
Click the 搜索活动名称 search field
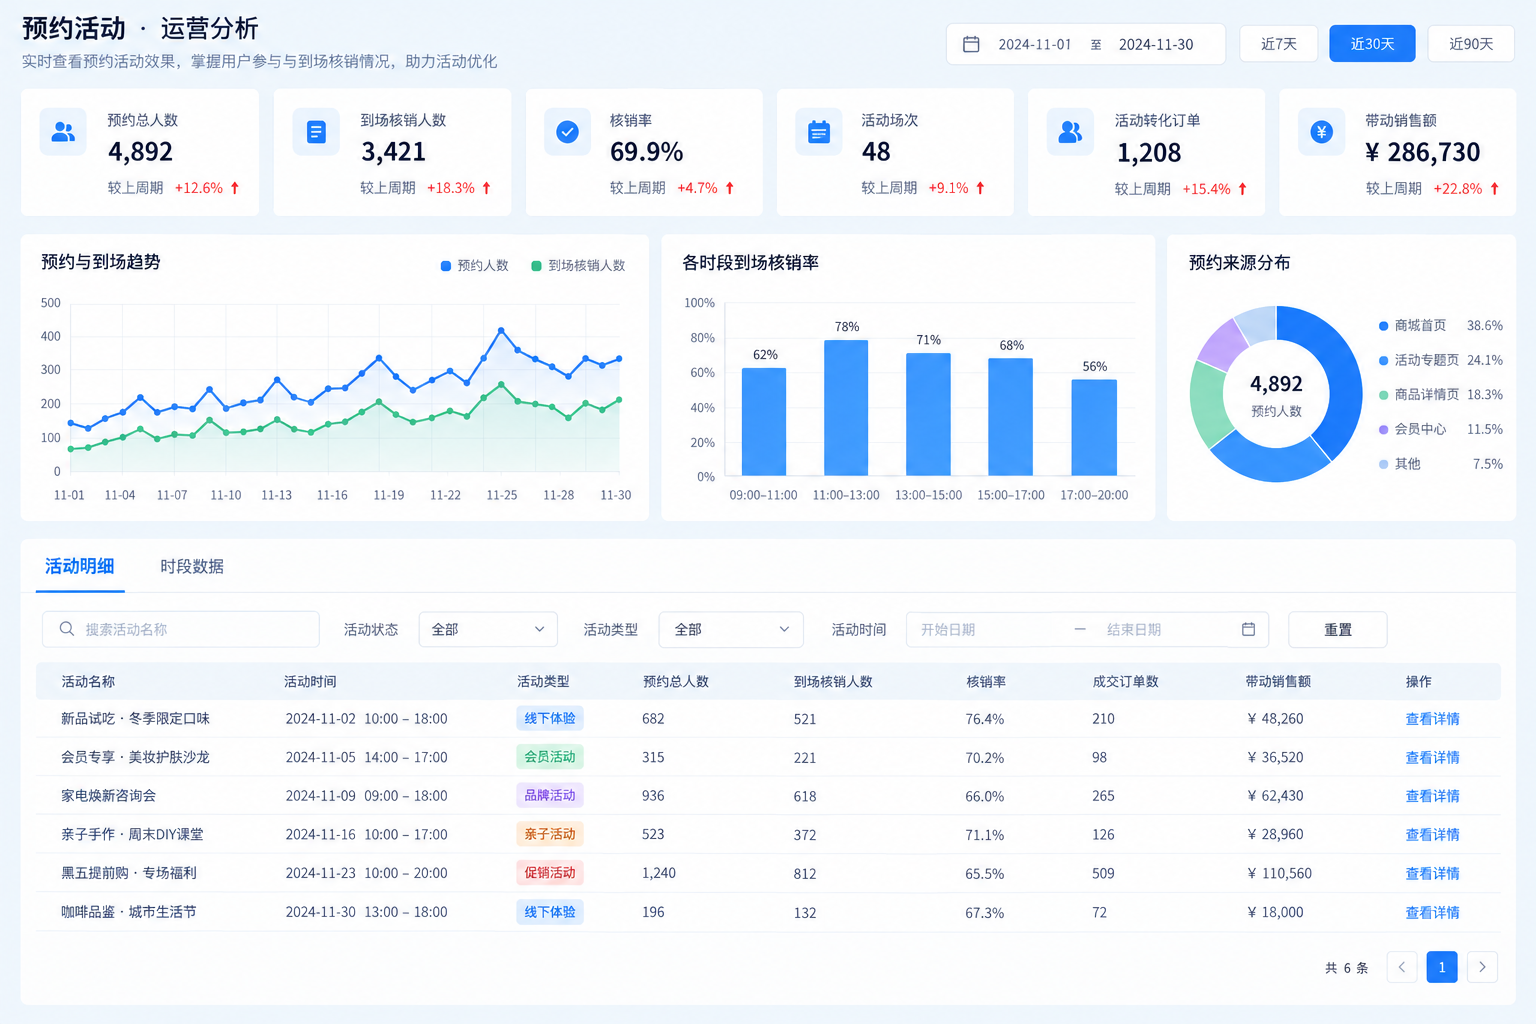(181, 629)
